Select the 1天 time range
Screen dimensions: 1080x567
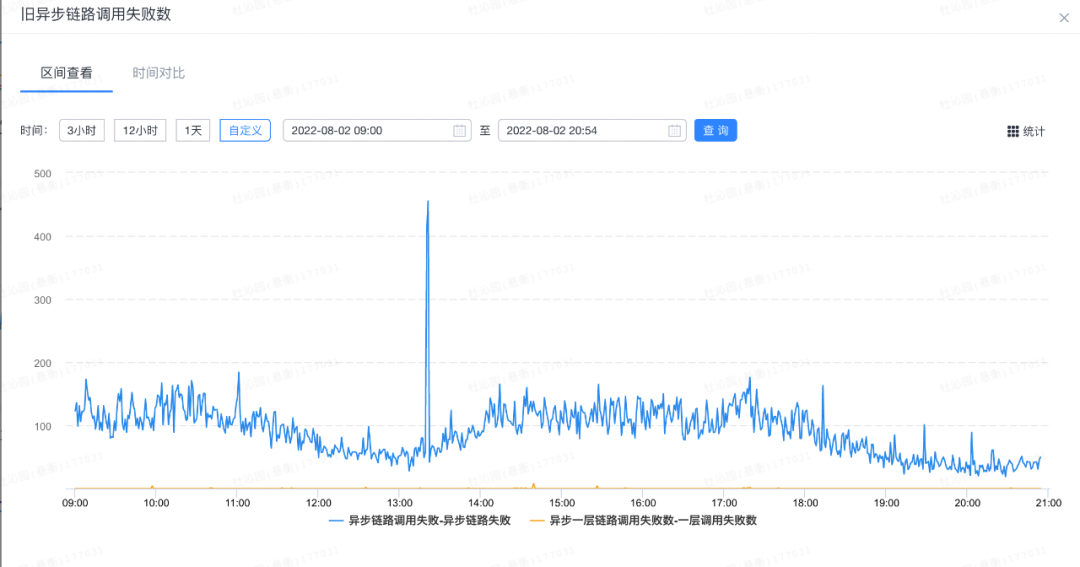coord(193,131)
